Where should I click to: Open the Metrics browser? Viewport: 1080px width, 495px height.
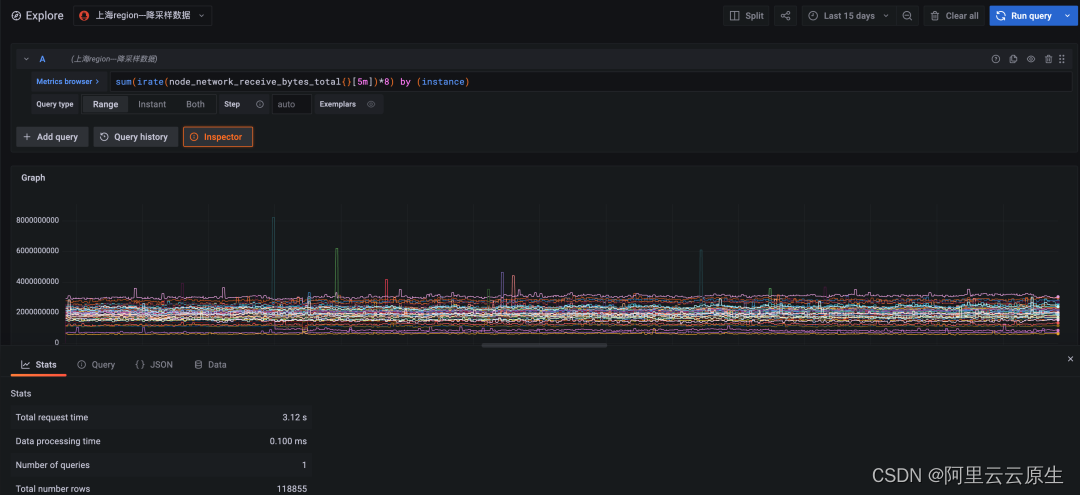click(x=68, y=81)
